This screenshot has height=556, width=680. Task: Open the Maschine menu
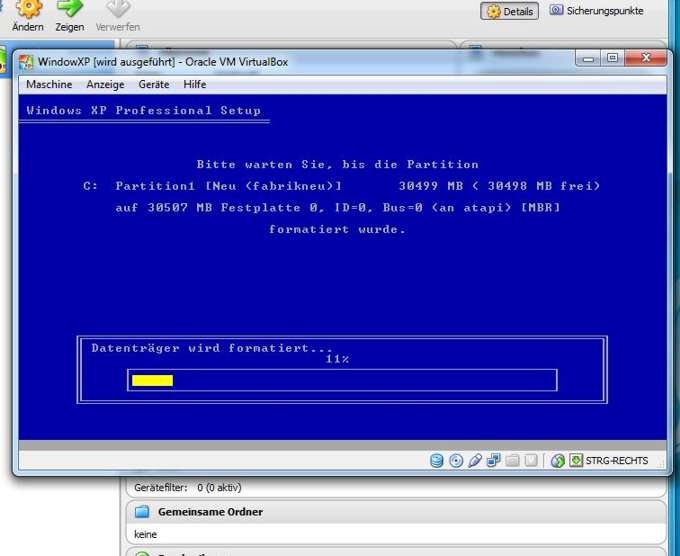49,84
